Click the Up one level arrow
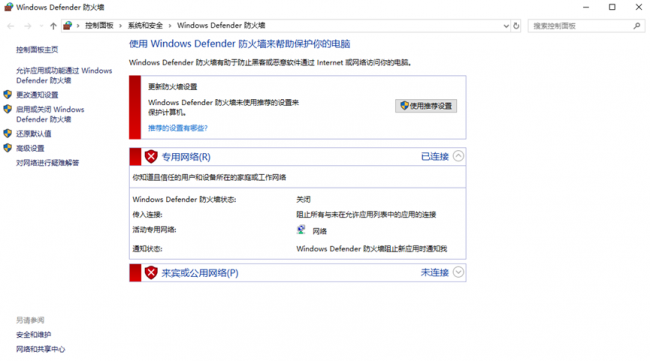The height and width of the screenshot is (361, 650). click(53, 26)
